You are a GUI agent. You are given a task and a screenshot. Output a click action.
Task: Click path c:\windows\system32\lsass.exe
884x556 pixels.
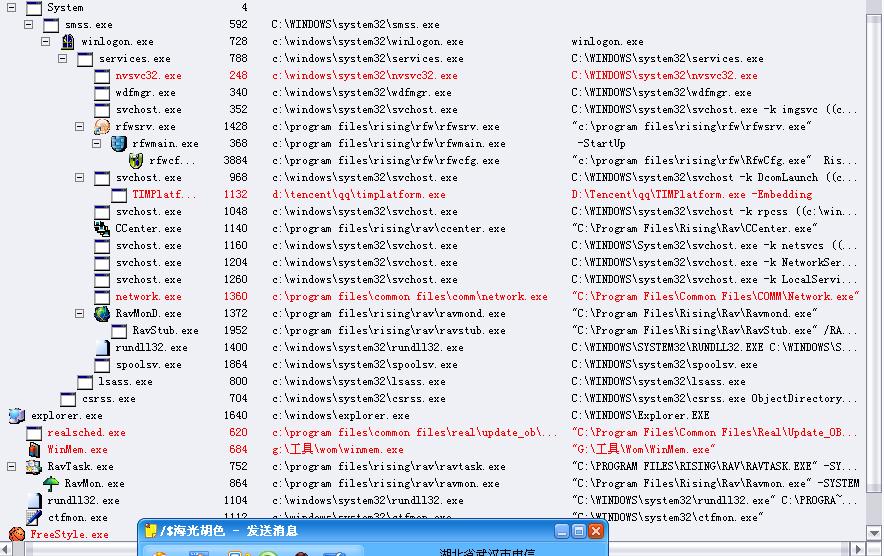(359, 382)
